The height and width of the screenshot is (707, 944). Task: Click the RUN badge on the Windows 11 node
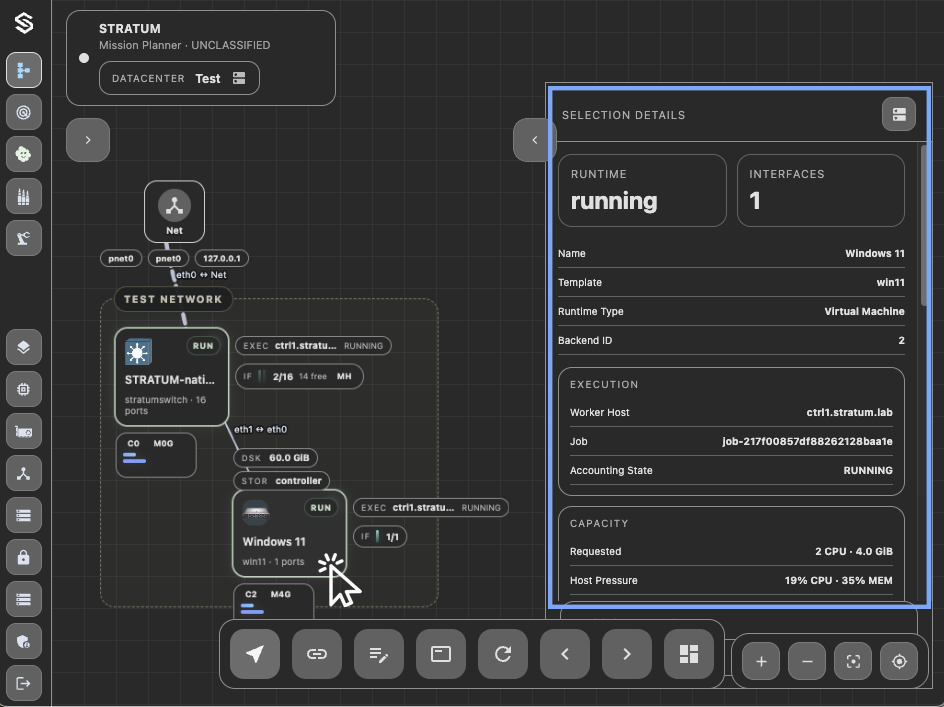[321, 508]
